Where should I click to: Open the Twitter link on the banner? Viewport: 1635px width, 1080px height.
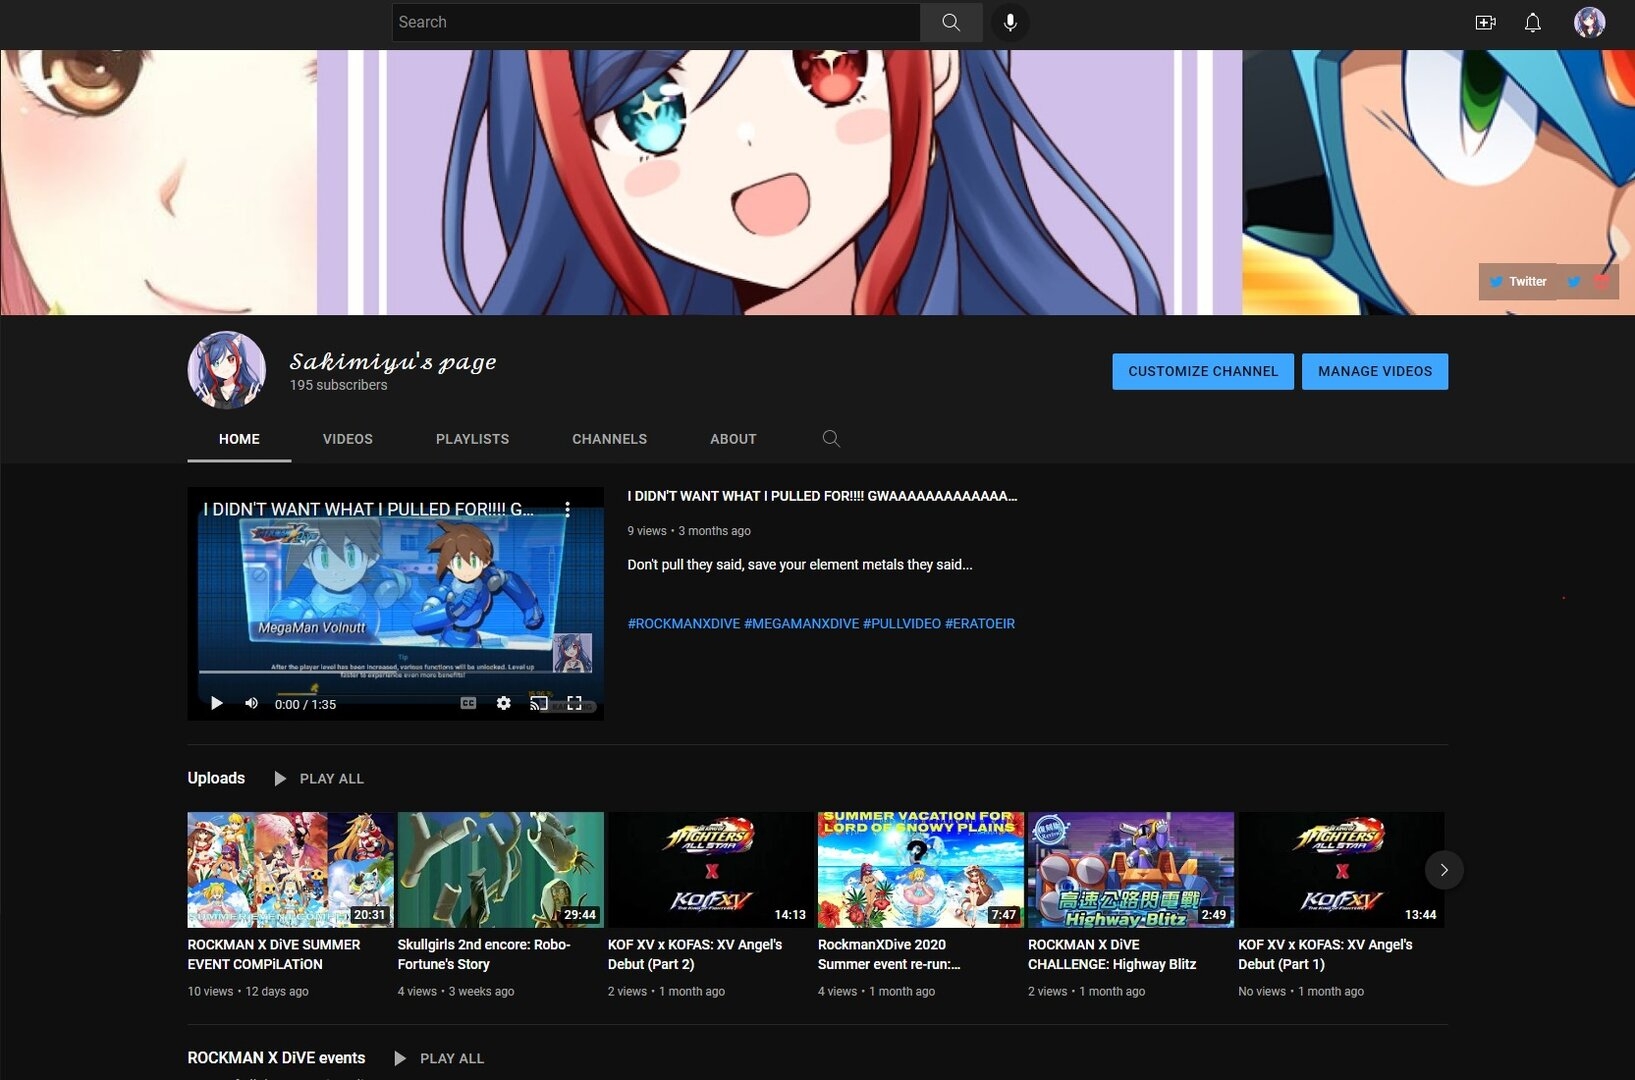pyautogui.click(x=1517, y=282)
